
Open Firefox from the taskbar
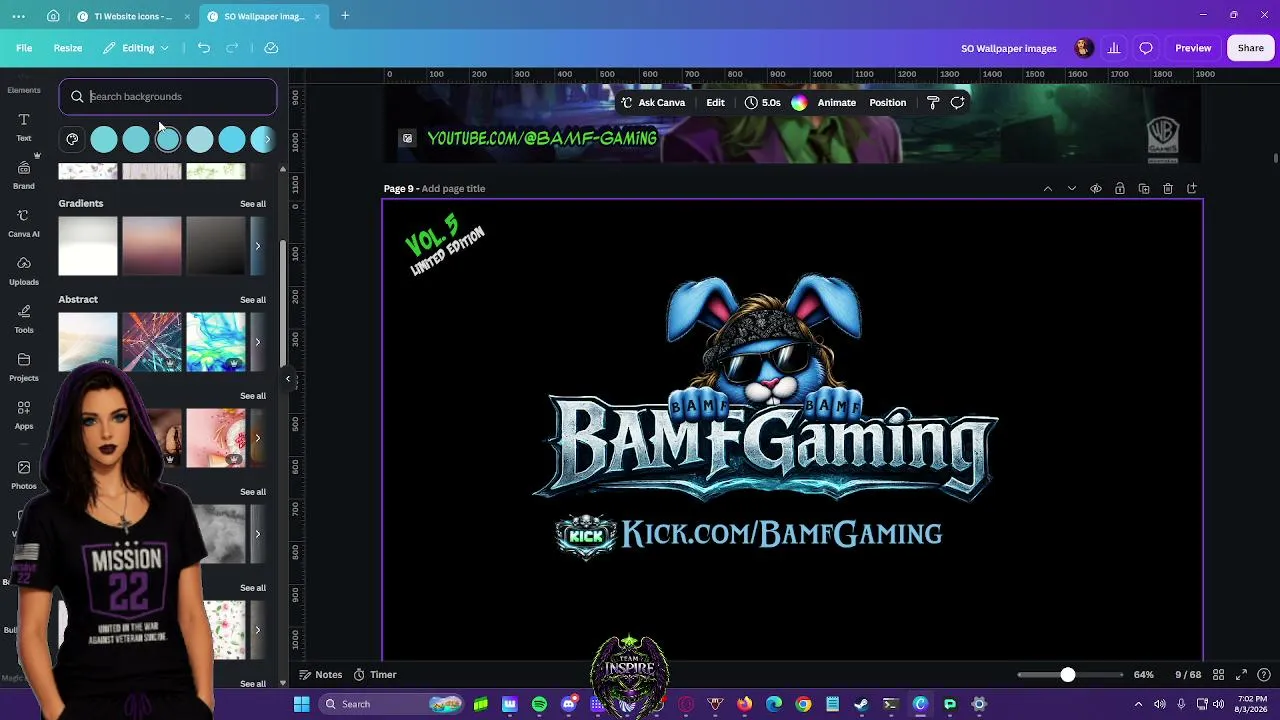(744, 704)
